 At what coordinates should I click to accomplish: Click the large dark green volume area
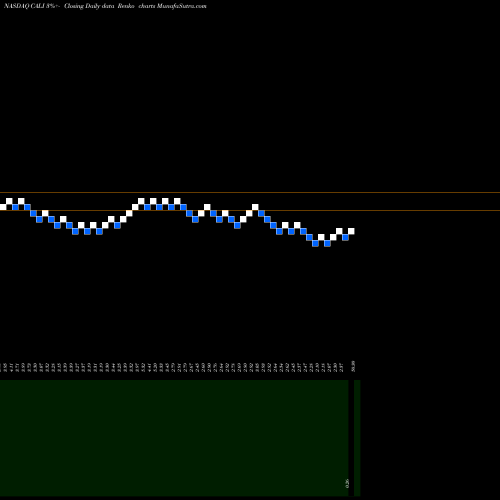pos(174,438)
